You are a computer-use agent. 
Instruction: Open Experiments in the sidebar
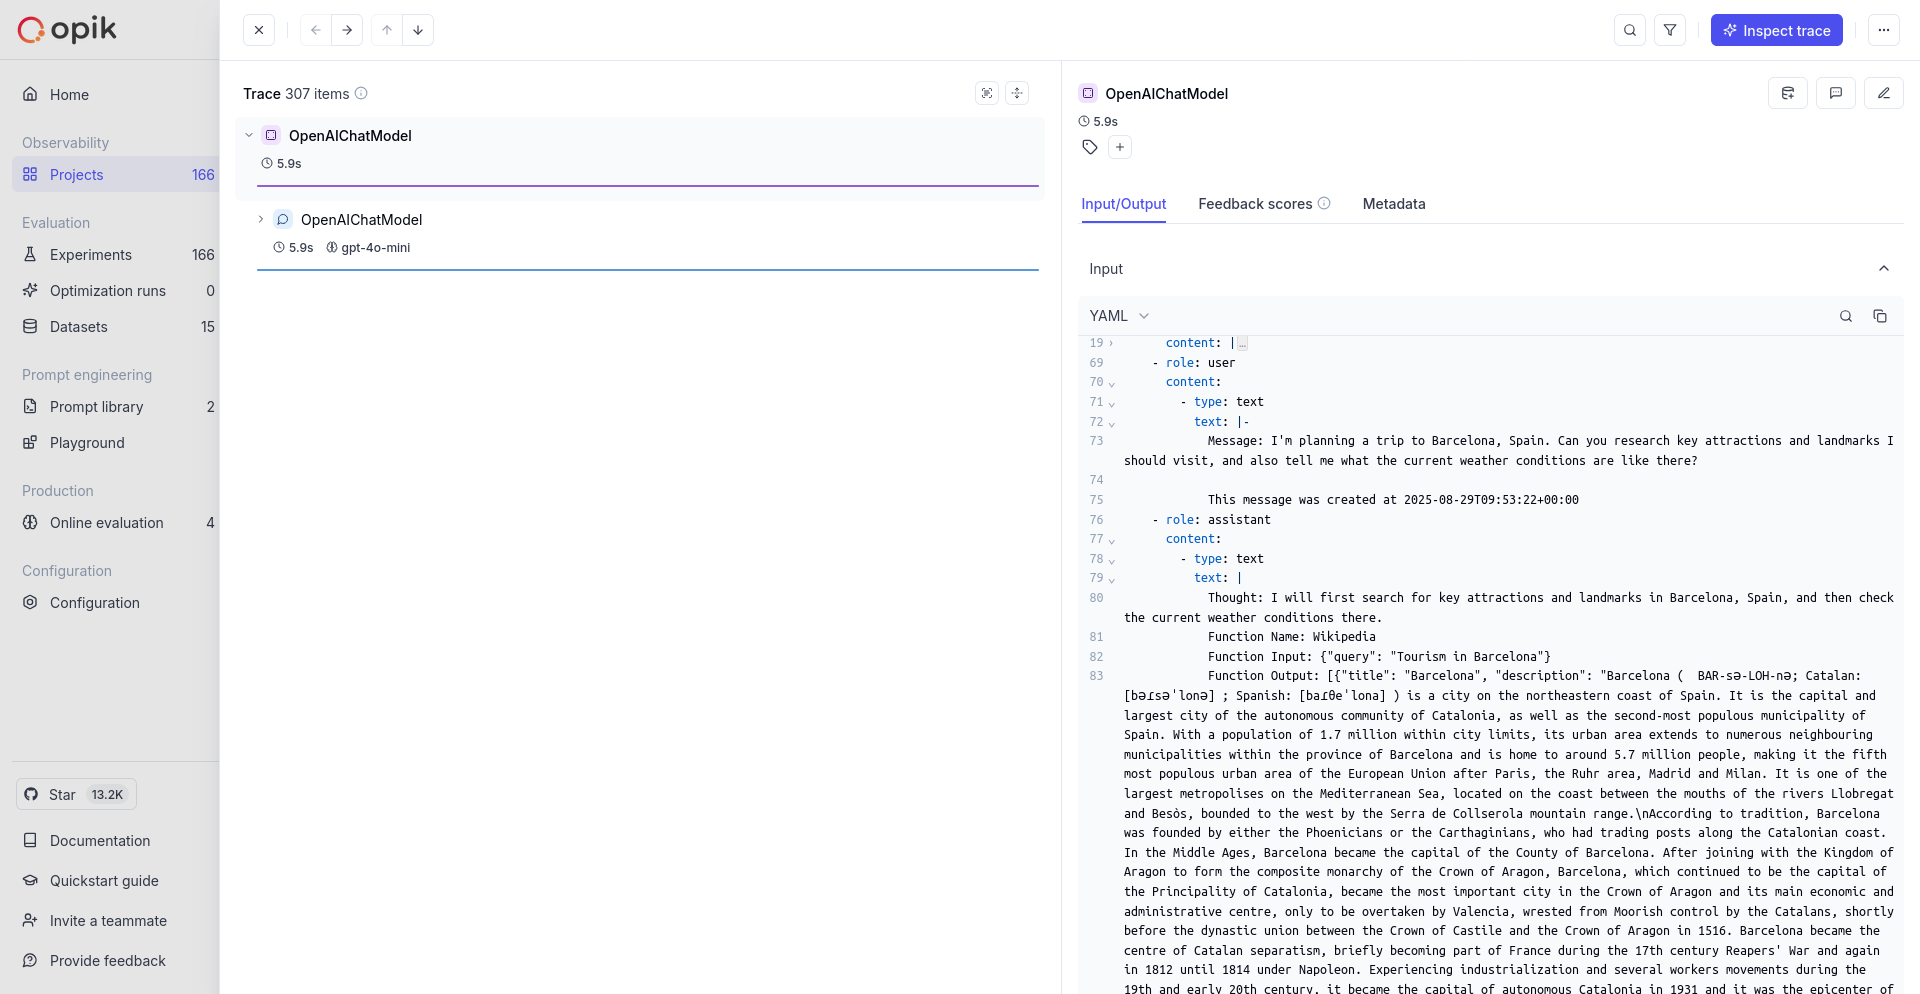pos(91,255)
